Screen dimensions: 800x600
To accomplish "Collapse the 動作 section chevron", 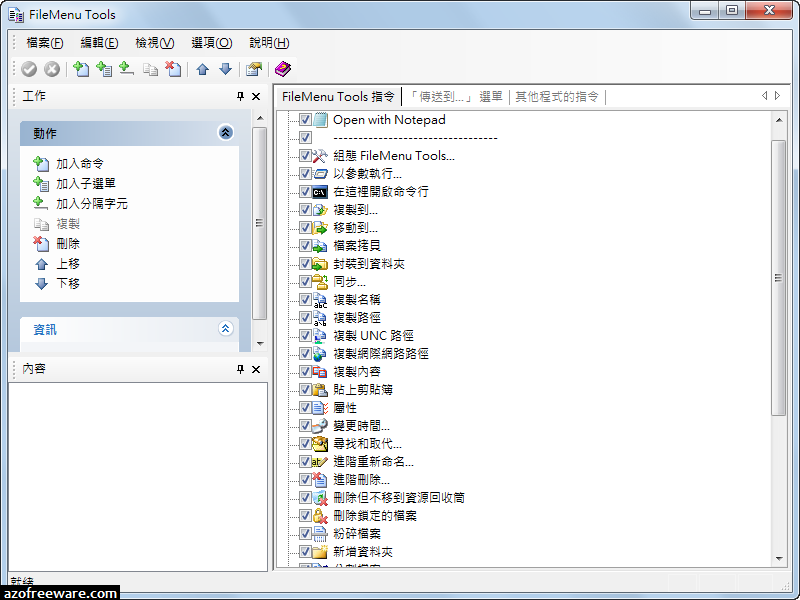I will pos(226,133).
